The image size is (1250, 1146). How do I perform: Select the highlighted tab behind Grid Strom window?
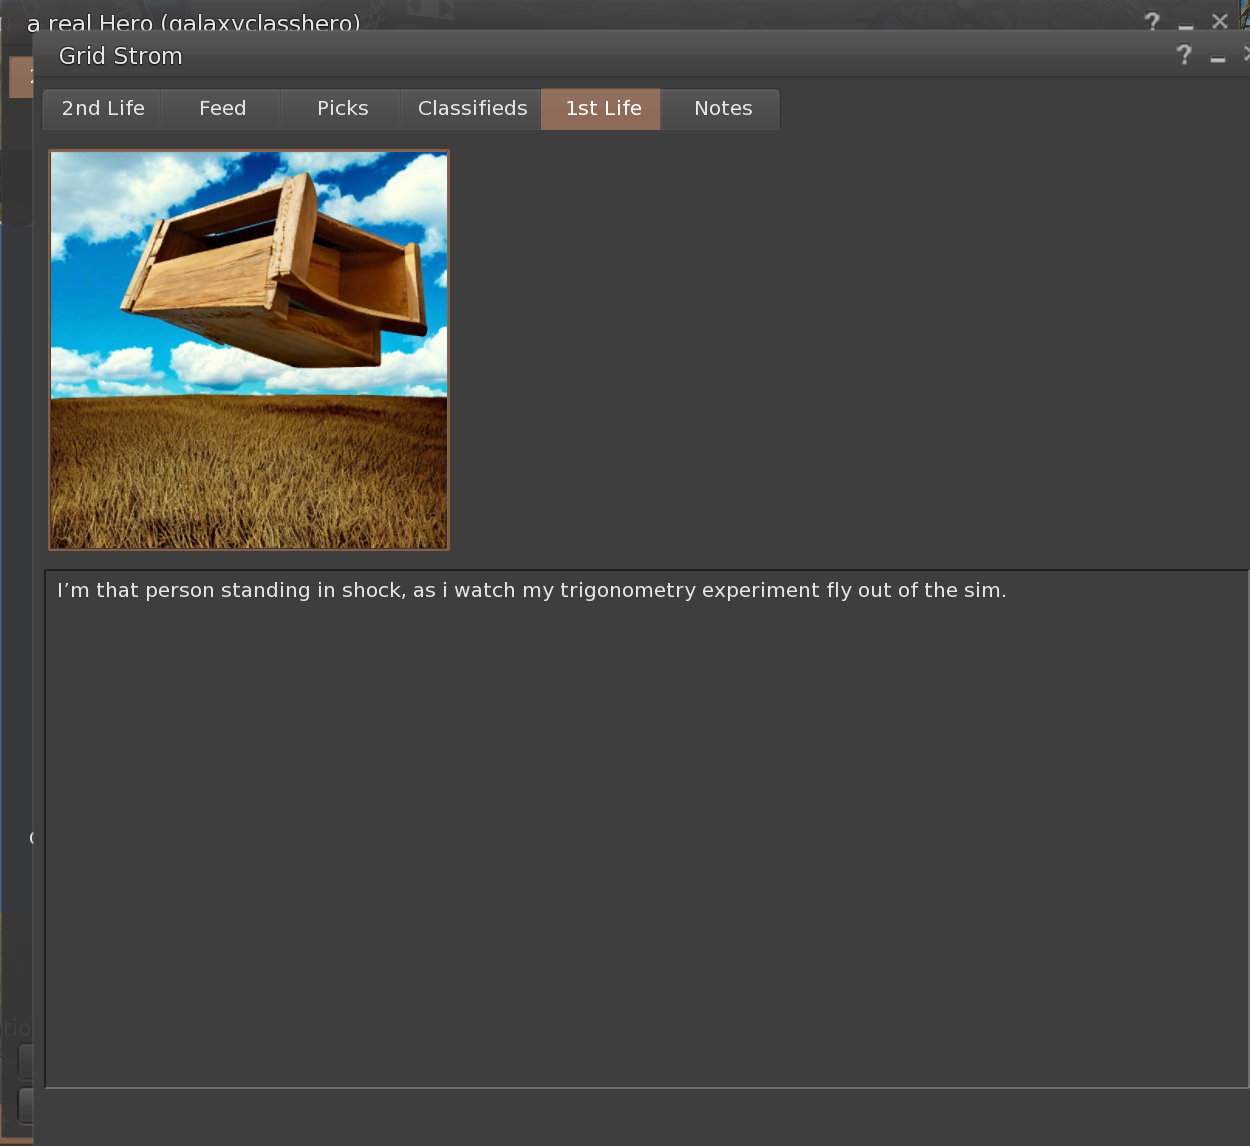point(20,78)
